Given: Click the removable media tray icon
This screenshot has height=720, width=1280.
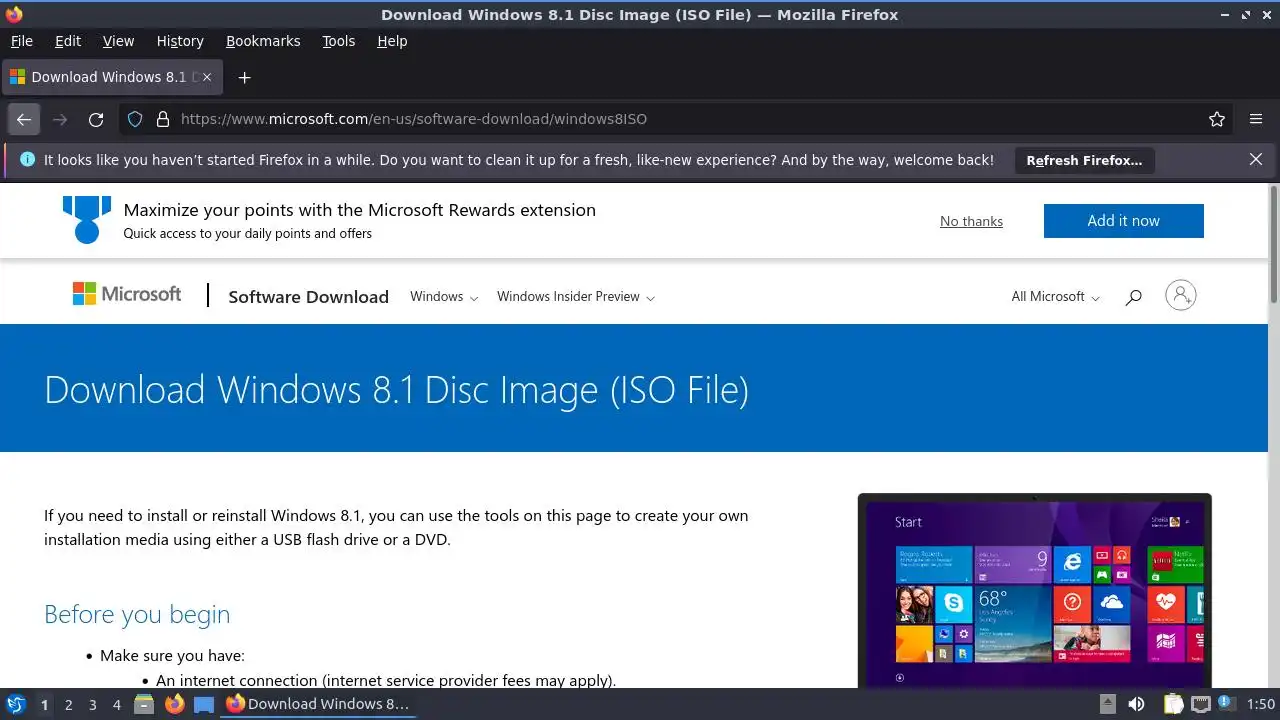Looking at the screenshot, I should (x=1107, y=704).
